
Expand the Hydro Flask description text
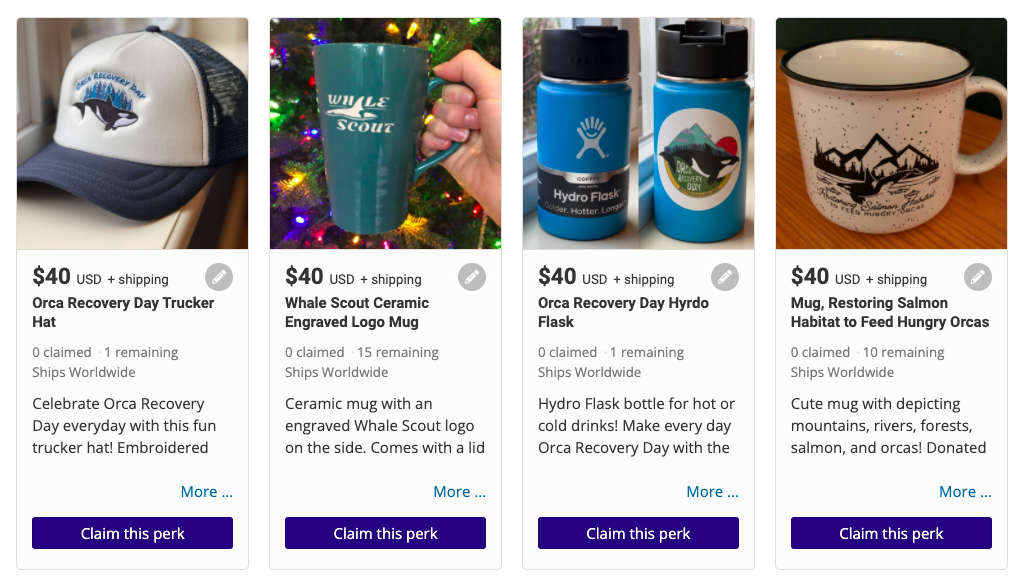712,491
